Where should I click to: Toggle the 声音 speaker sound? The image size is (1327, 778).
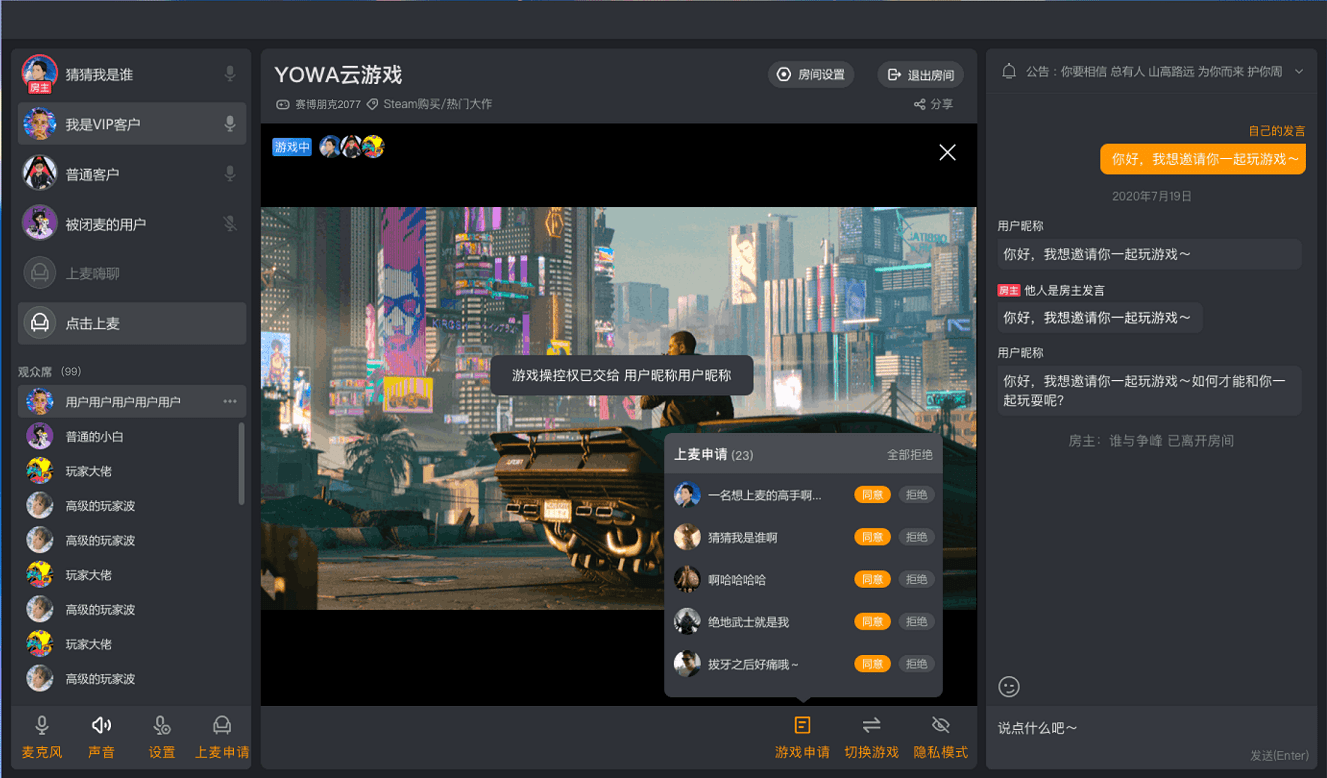tap(101, 738)
